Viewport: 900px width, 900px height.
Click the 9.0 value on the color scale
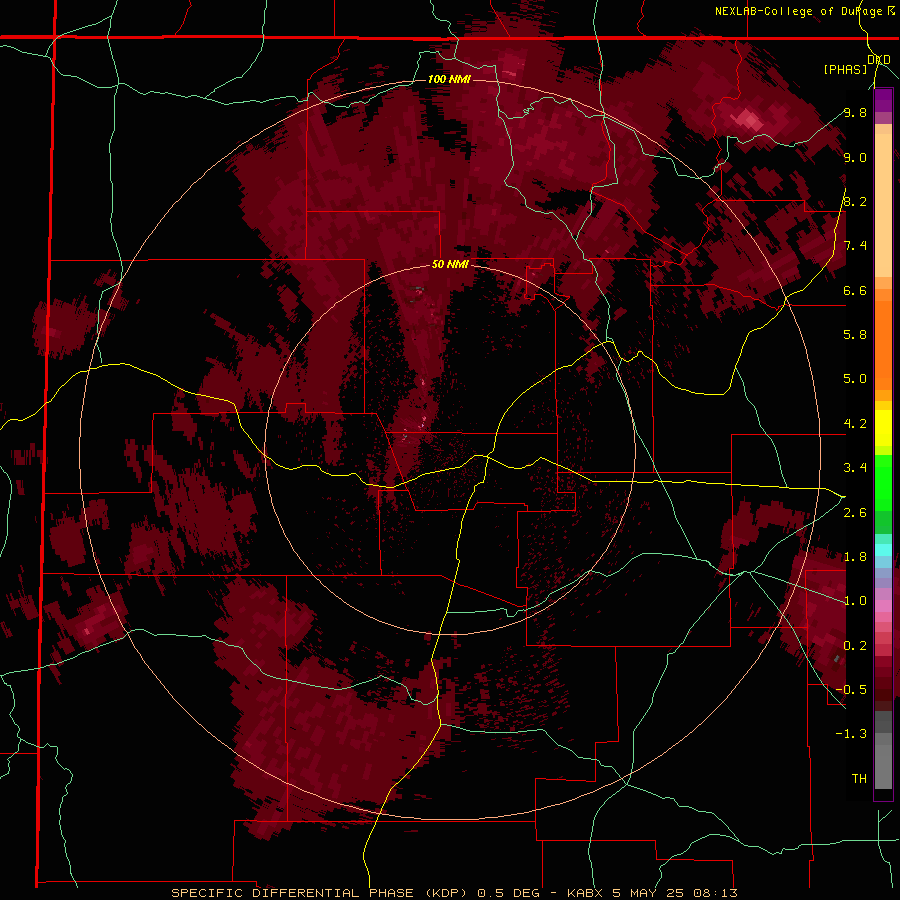point(855,158)
